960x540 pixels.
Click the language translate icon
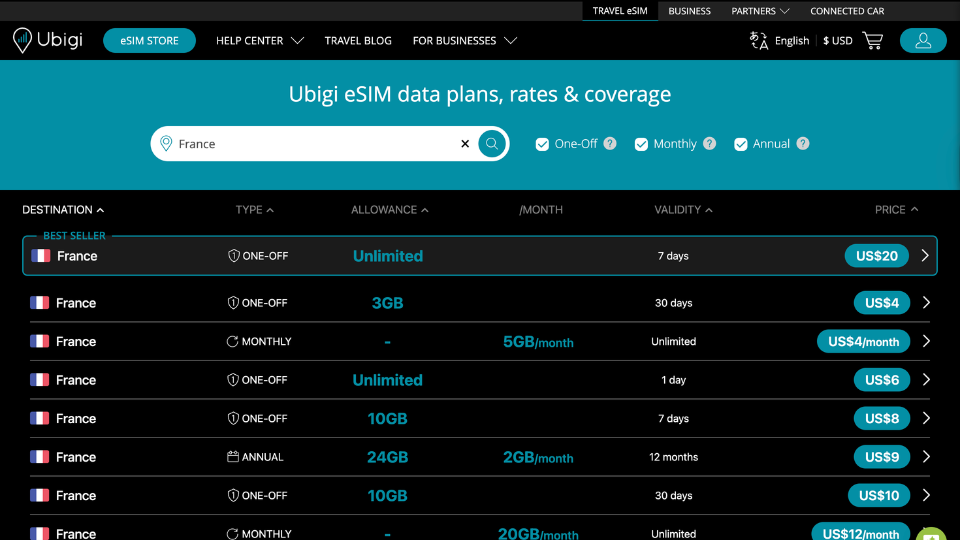759,40
